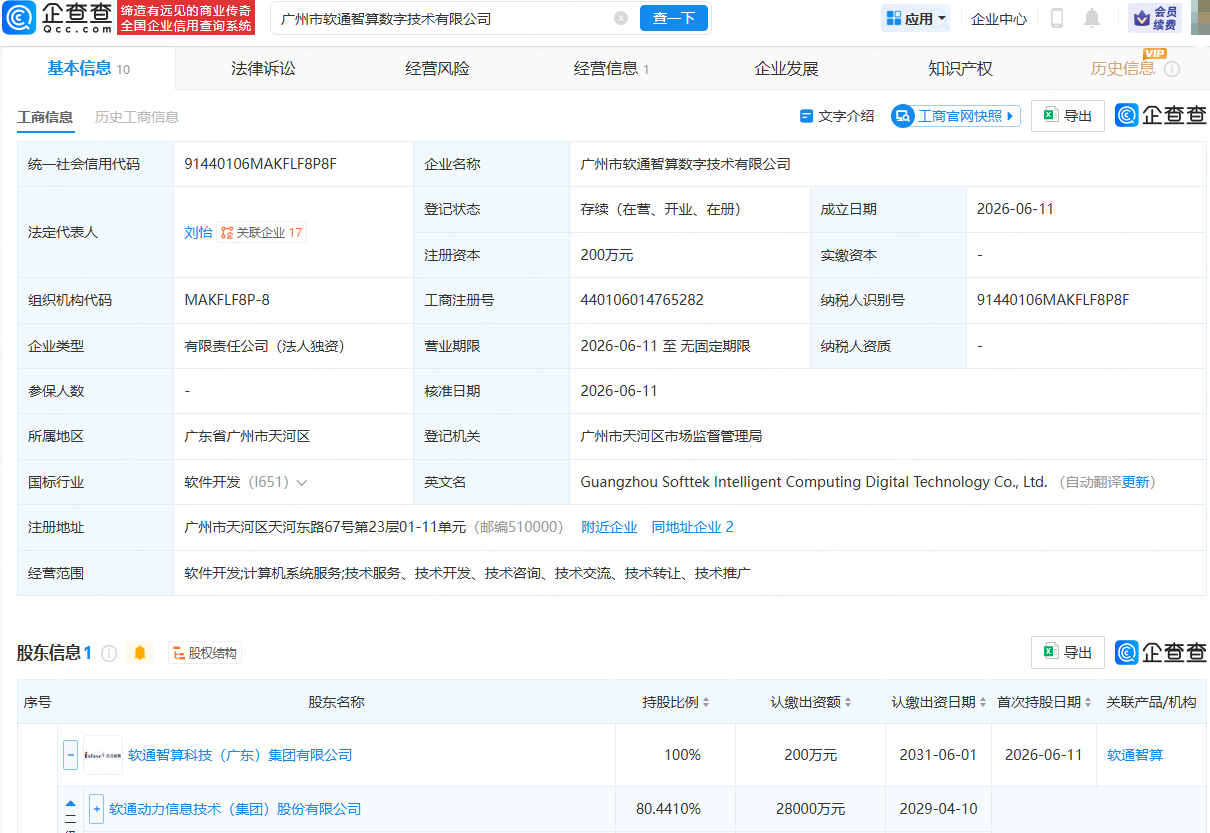Clear the search box with the x icon

(621, 18)
